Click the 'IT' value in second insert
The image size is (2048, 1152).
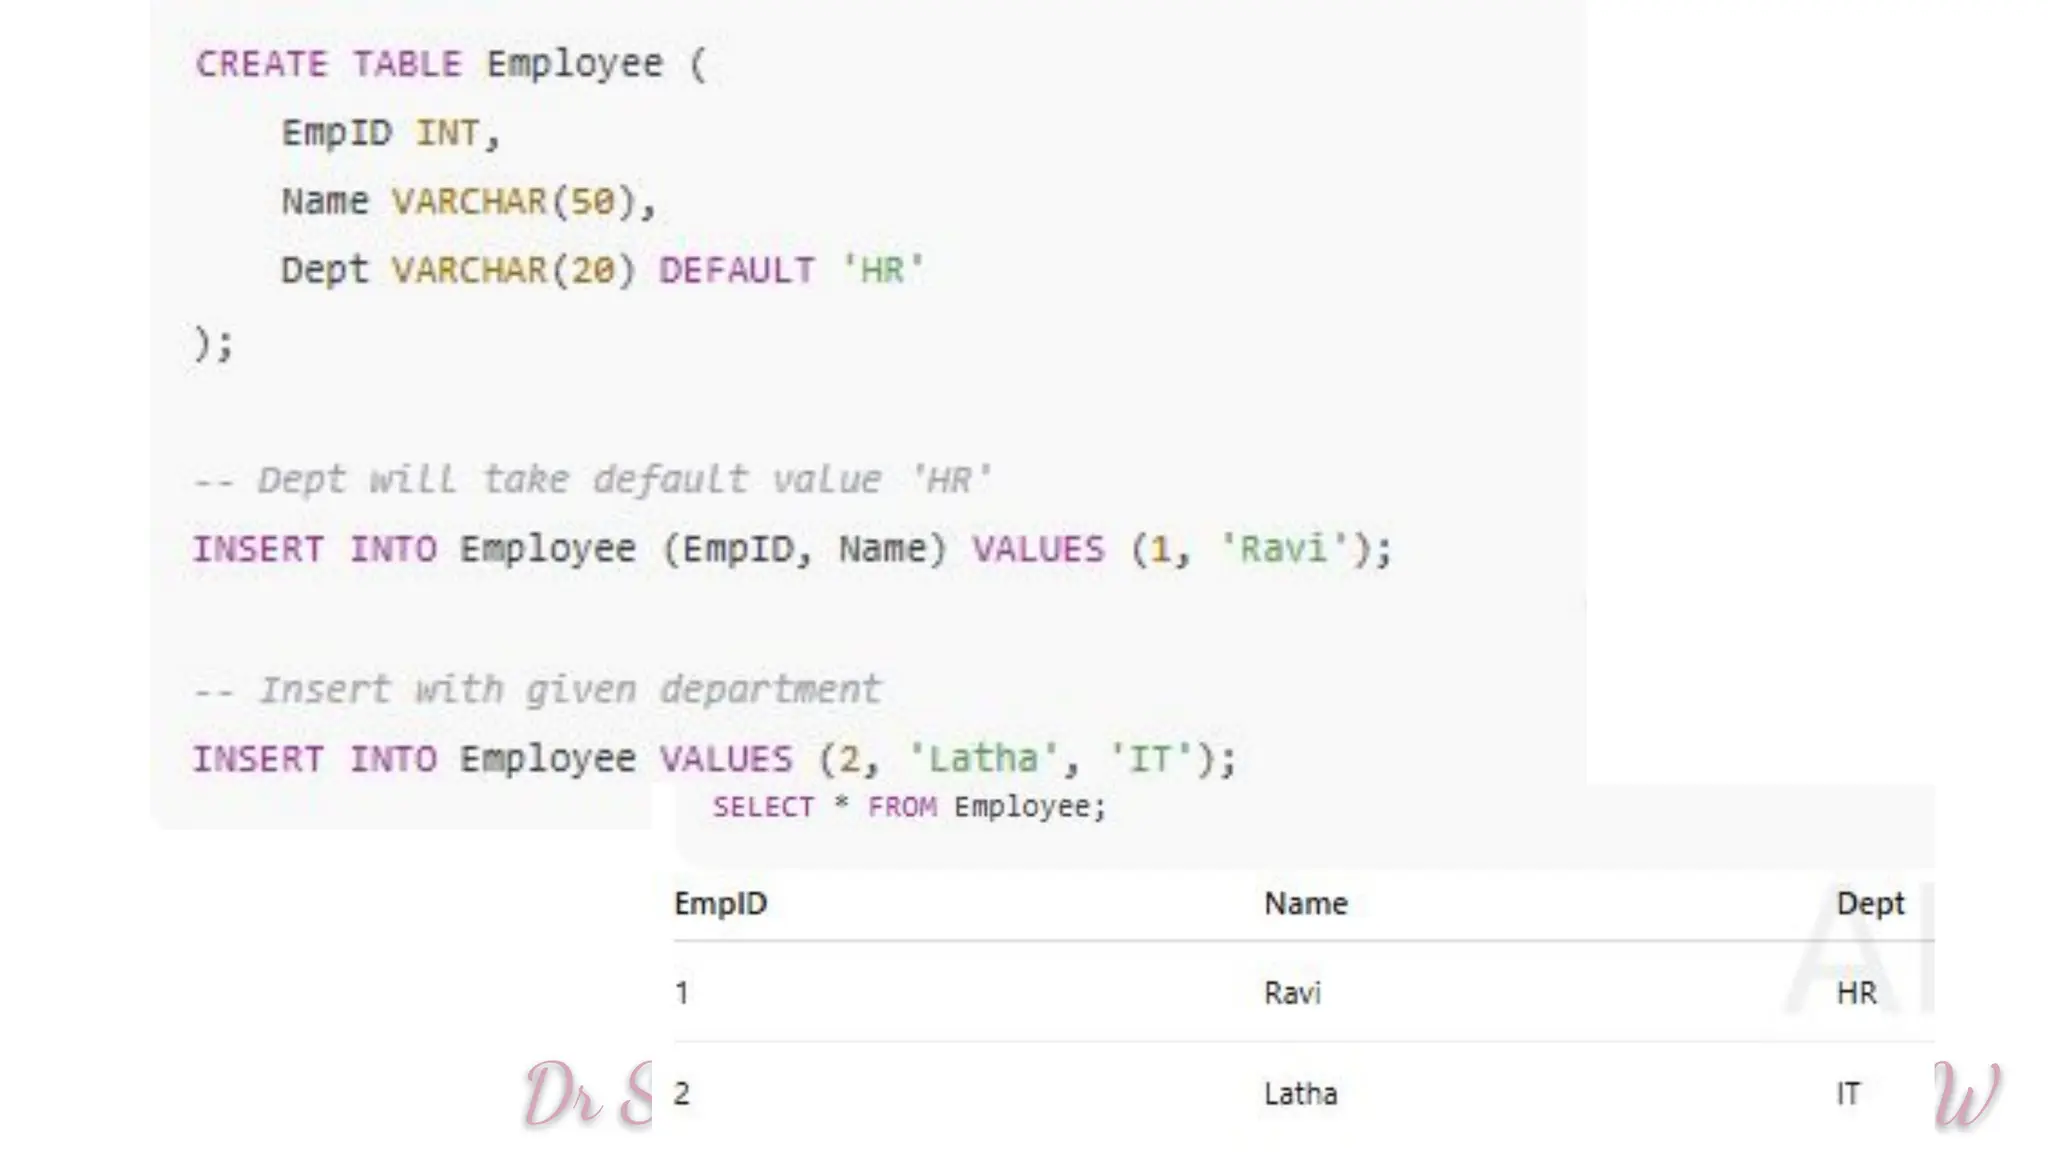(1151, 759)
